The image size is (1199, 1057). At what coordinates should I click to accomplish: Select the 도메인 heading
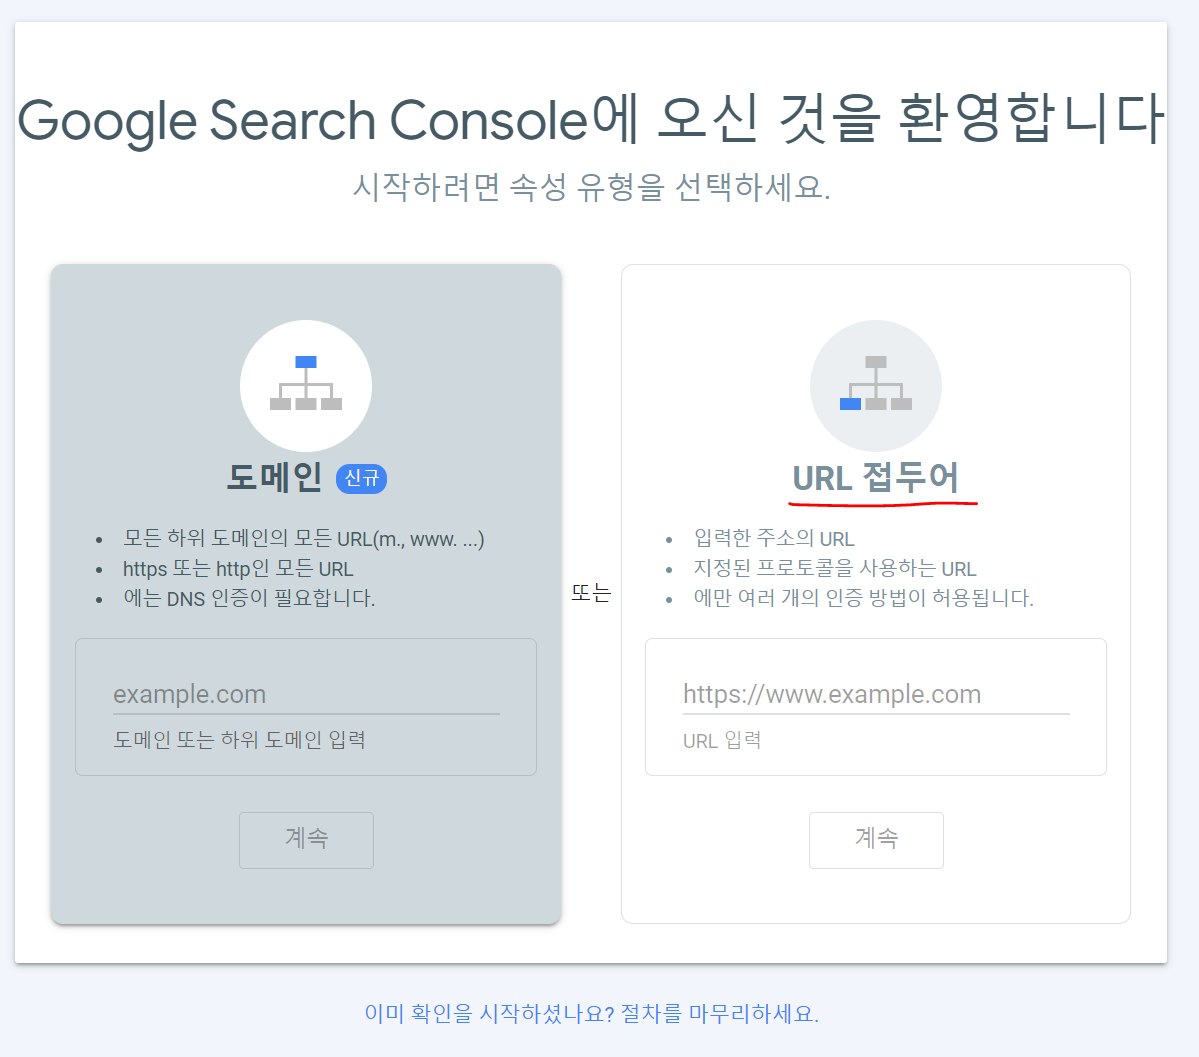click(274, 477)
